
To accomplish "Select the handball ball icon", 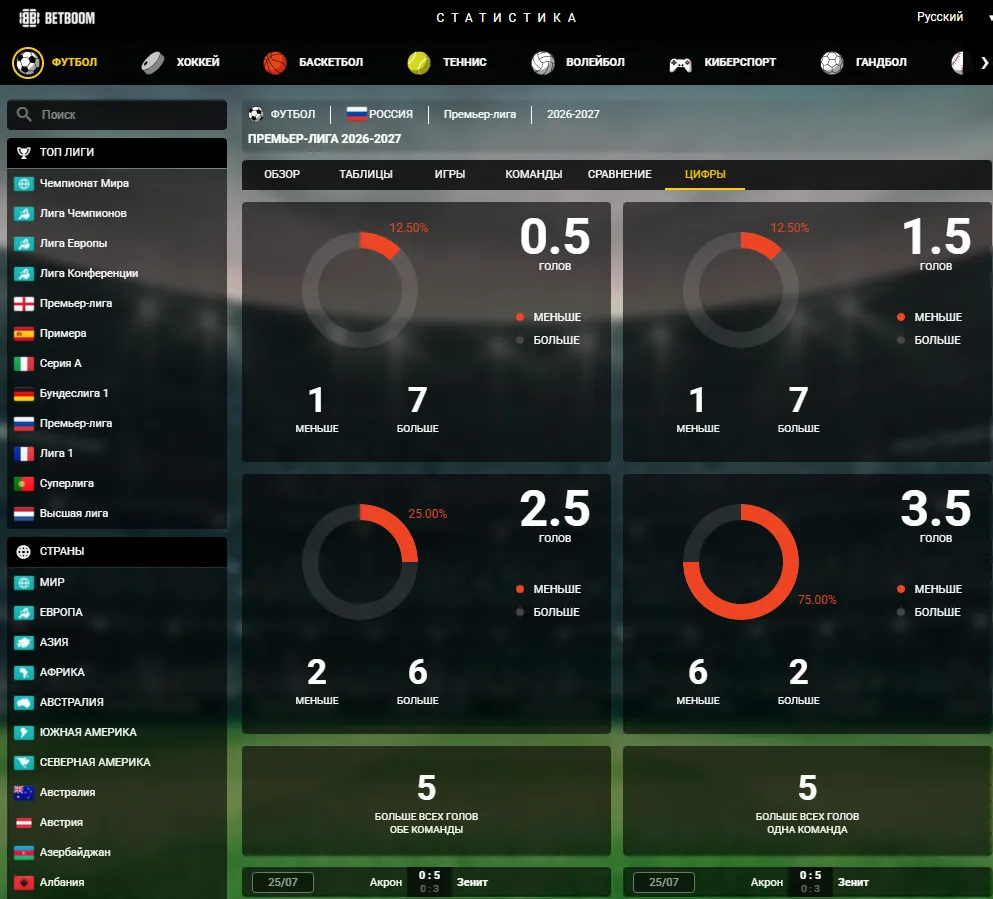I will point(832,63).
